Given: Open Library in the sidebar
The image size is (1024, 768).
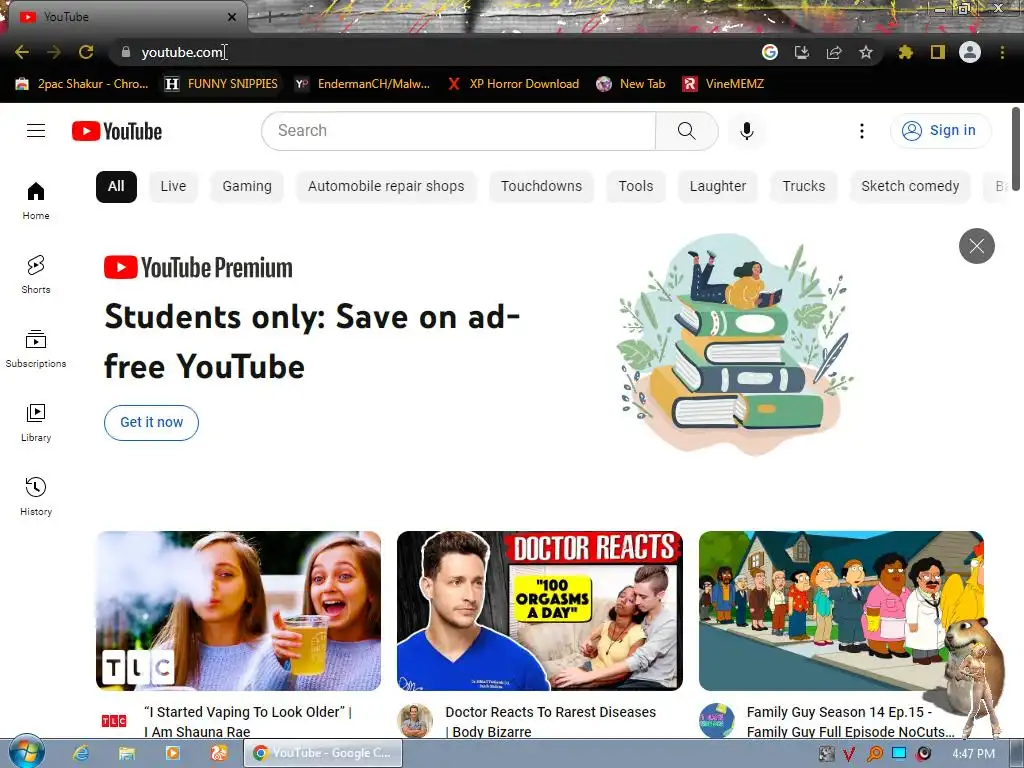Looking at the screenshot, I should pyautogui.click(x=36, y=423).
